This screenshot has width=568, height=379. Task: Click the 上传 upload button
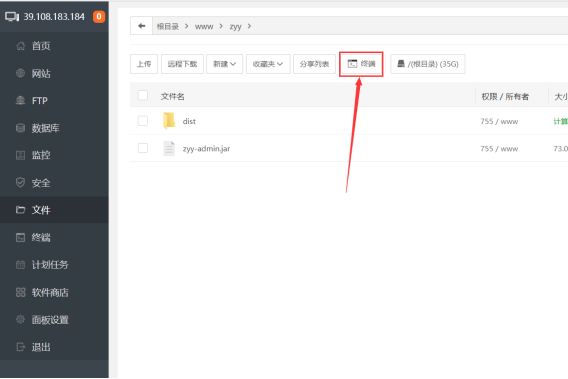point(144,64)
